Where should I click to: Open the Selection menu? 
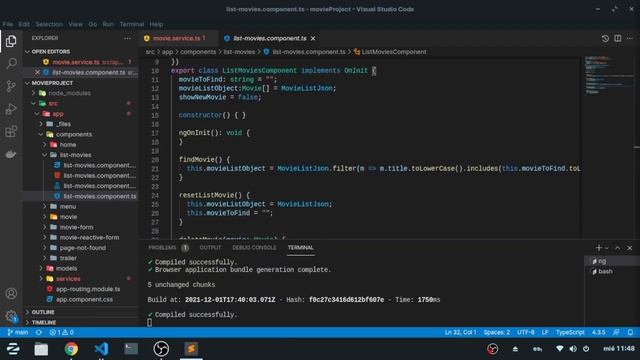point(49,24)
